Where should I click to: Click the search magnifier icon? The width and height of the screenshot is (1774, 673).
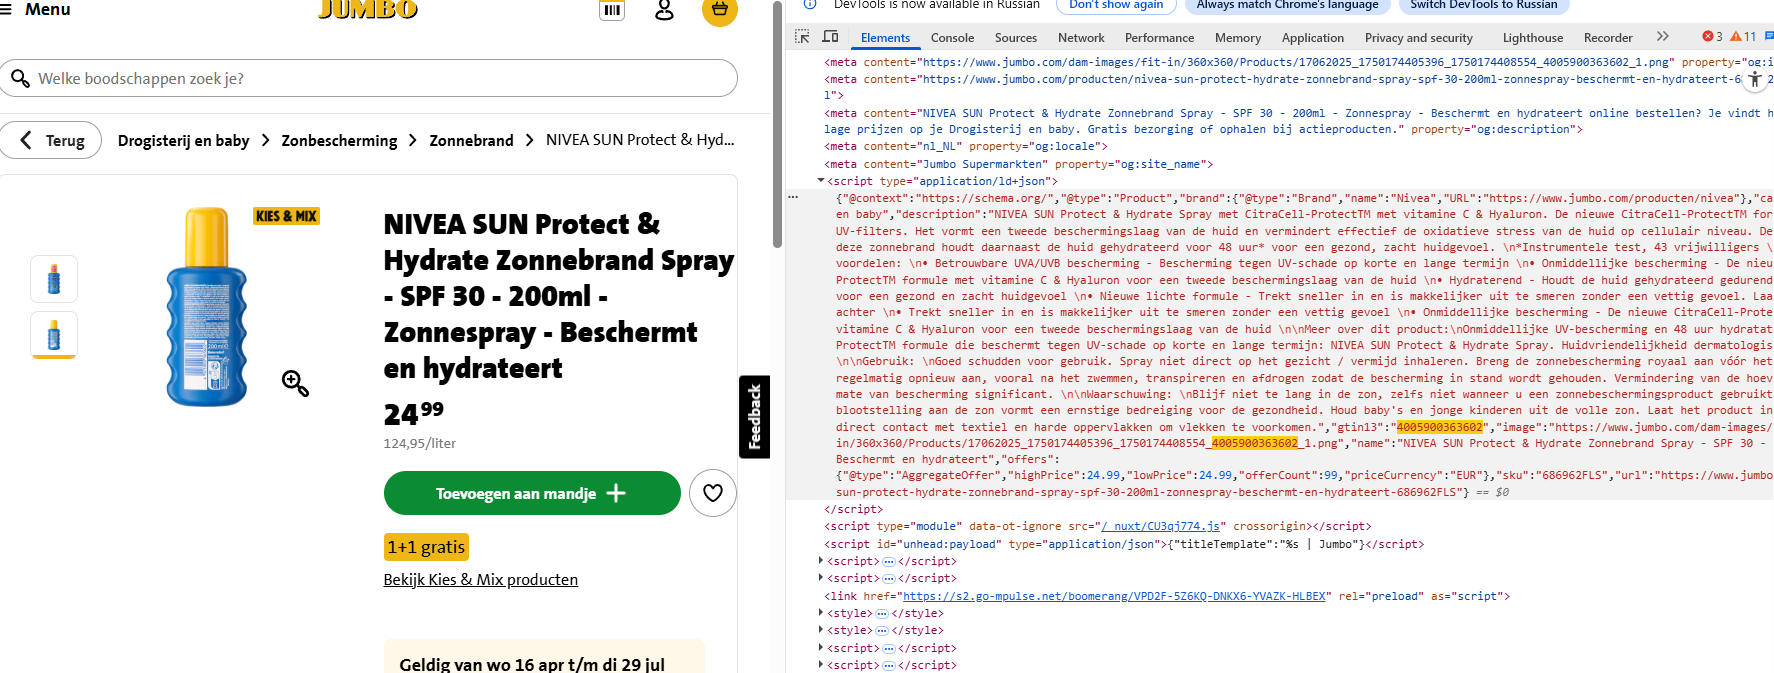pos(20,78)
